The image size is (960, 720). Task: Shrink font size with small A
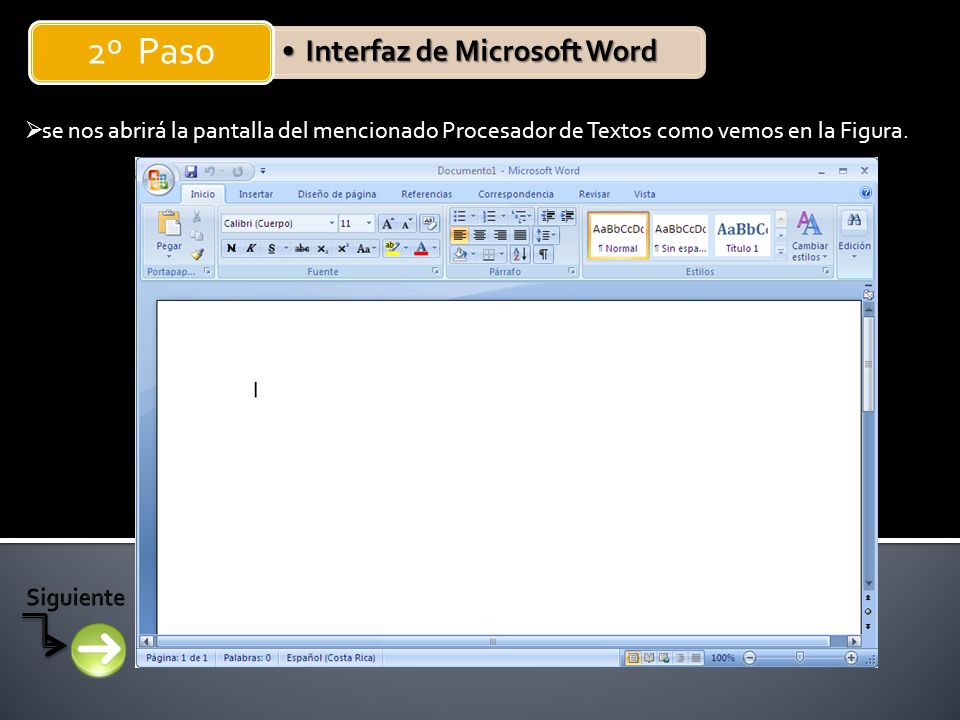[407, 224]
